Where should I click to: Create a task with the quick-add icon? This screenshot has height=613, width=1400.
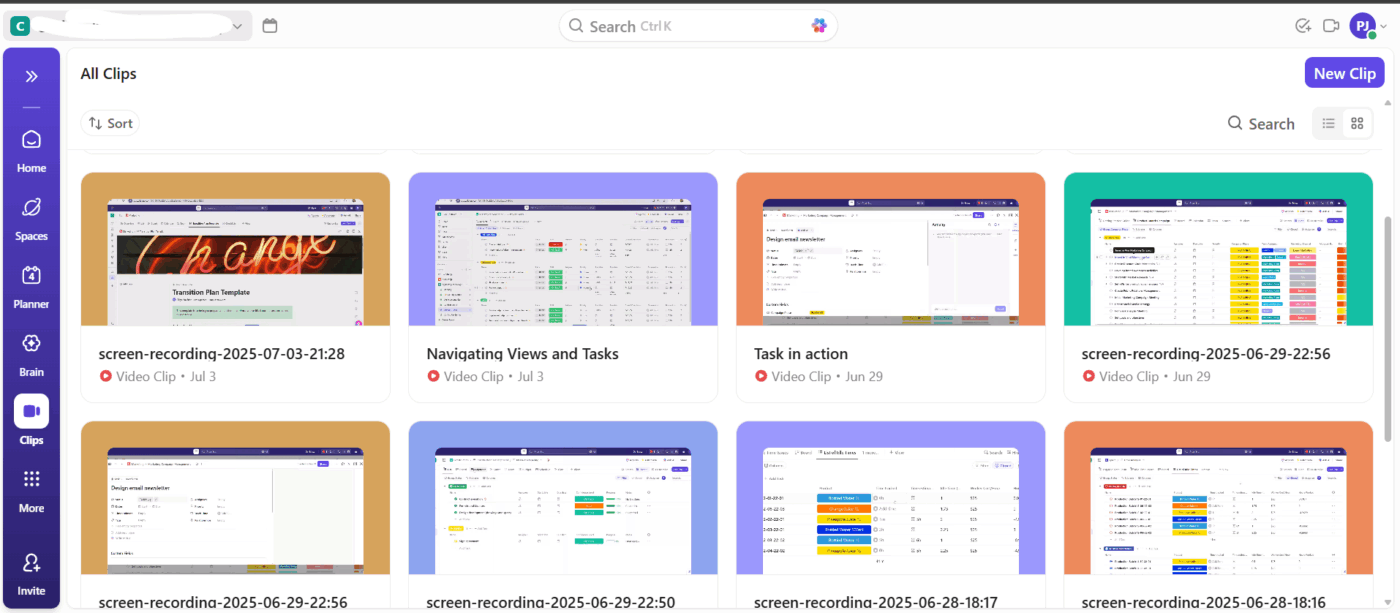pos(1303,25)
